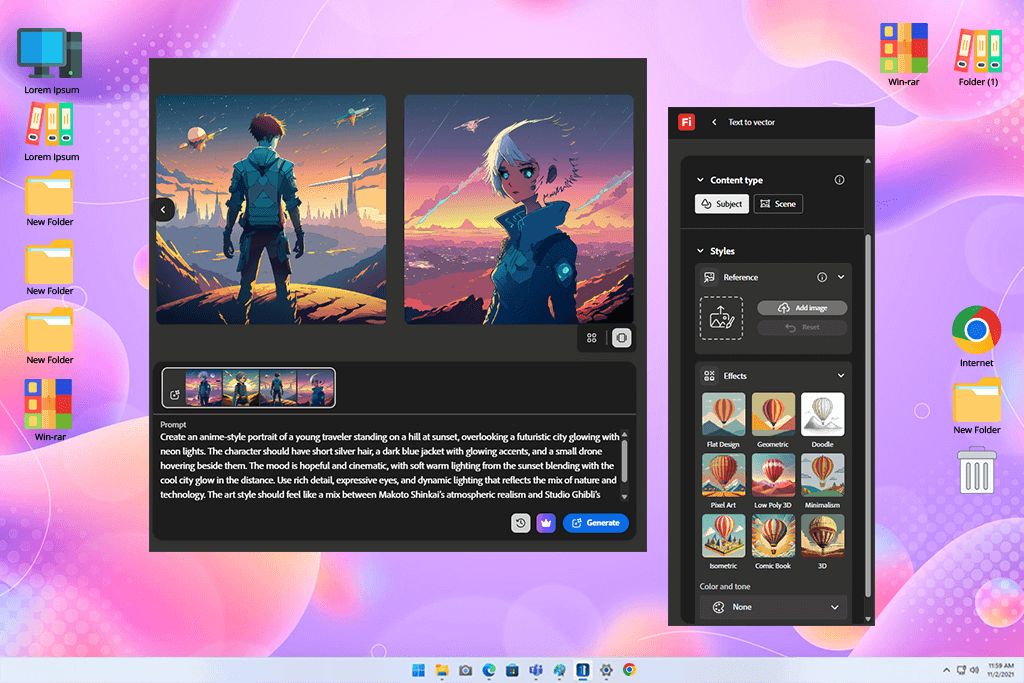Image resolution: width=1024 pixels, height=683 pixels.
Task: Open the Content type info icon
Action: 839,180
